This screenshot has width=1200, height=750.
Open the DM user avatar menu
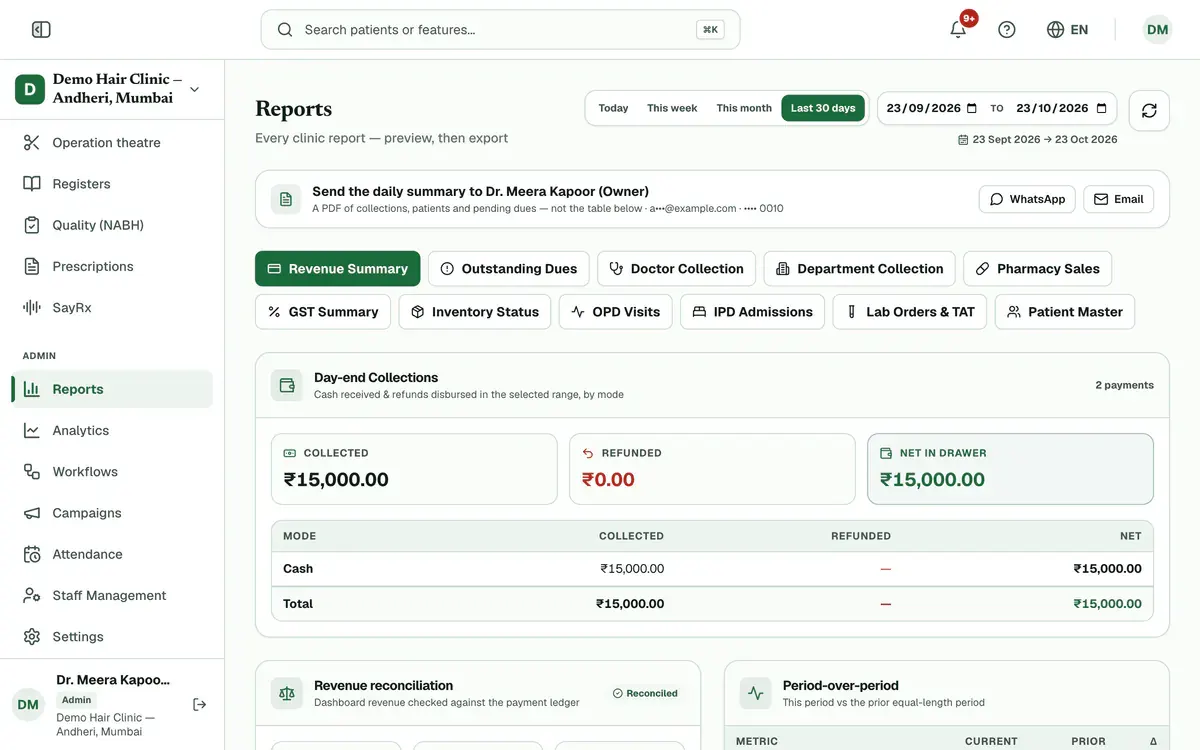click(1158, 30)
